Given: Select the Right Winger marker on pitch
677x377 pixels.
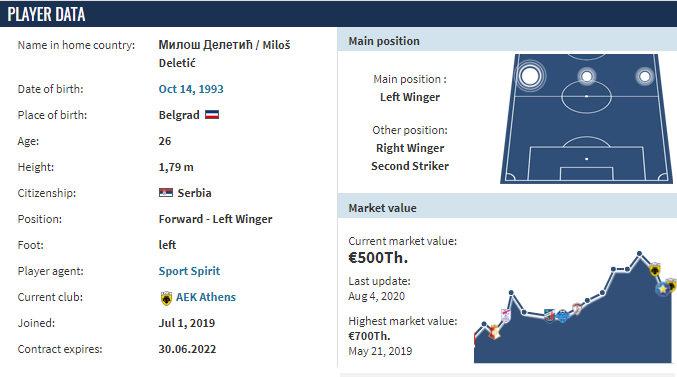Looking at the screenshot, I should (645, 77).
